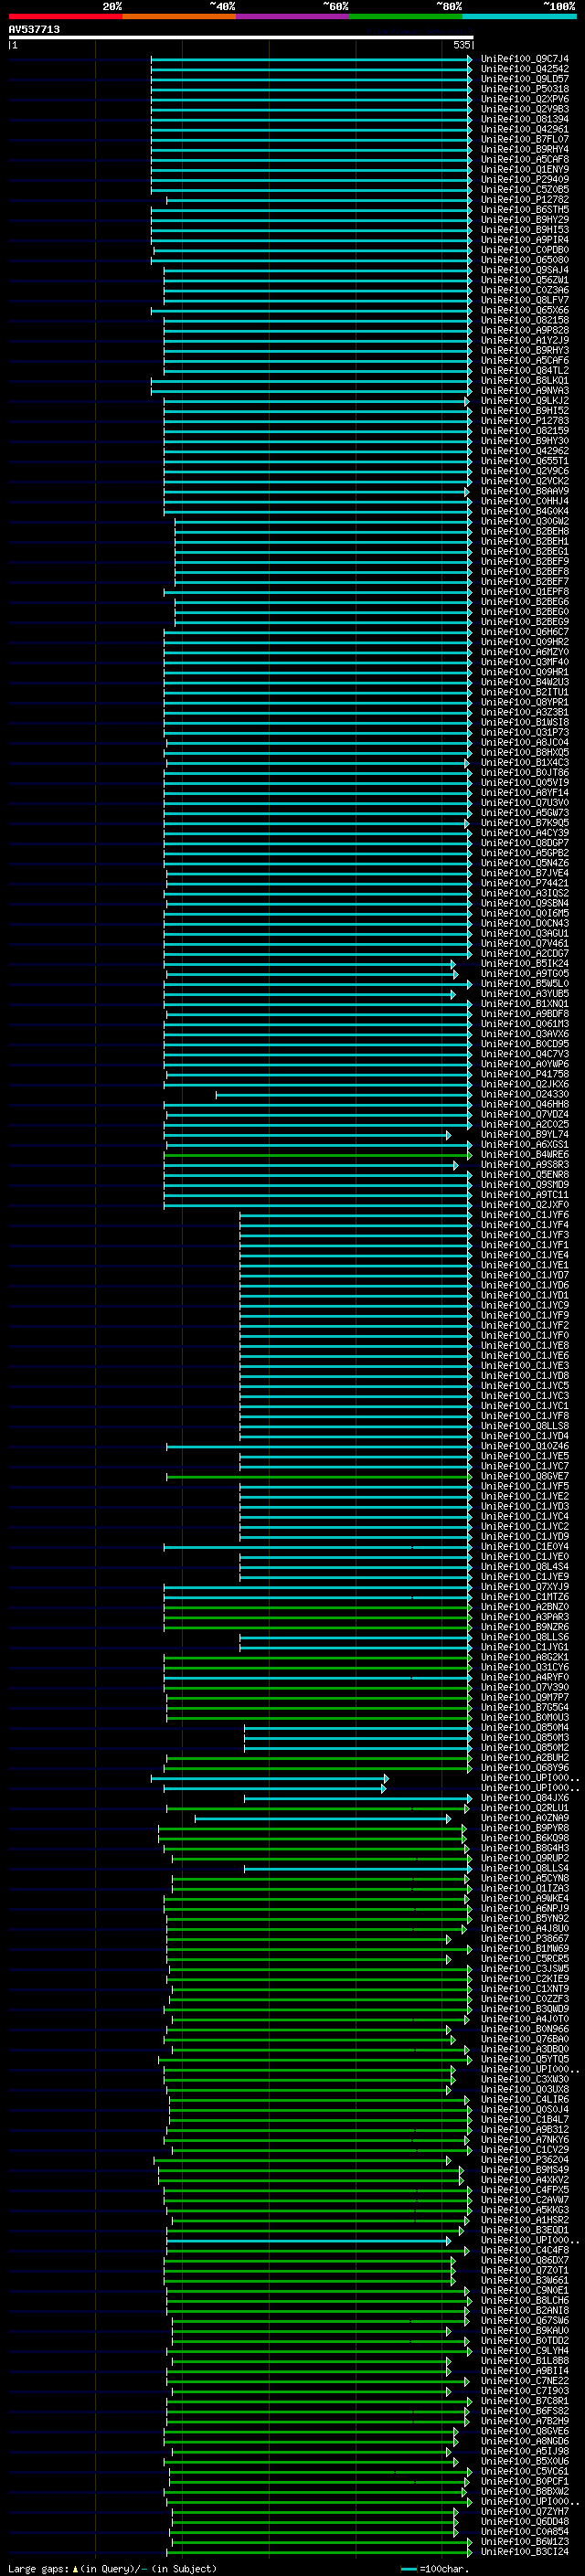Select the UniRef100_A9P828 label
Viewport: 585px width, 2576px height.
click(524, 330)
